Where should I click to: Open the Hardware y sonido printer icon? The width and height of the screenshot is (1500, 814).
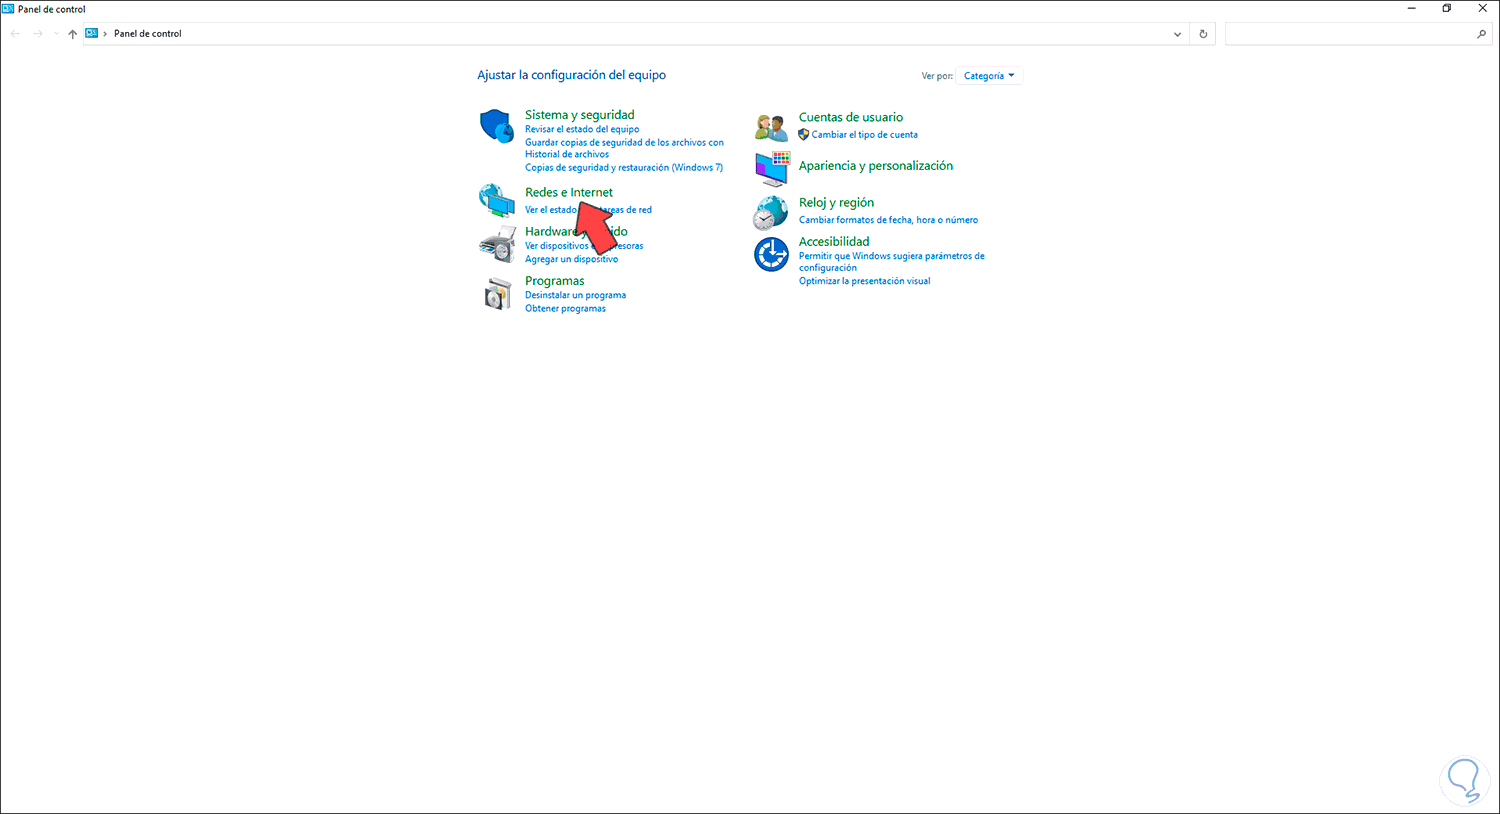(x=497, y=245)
